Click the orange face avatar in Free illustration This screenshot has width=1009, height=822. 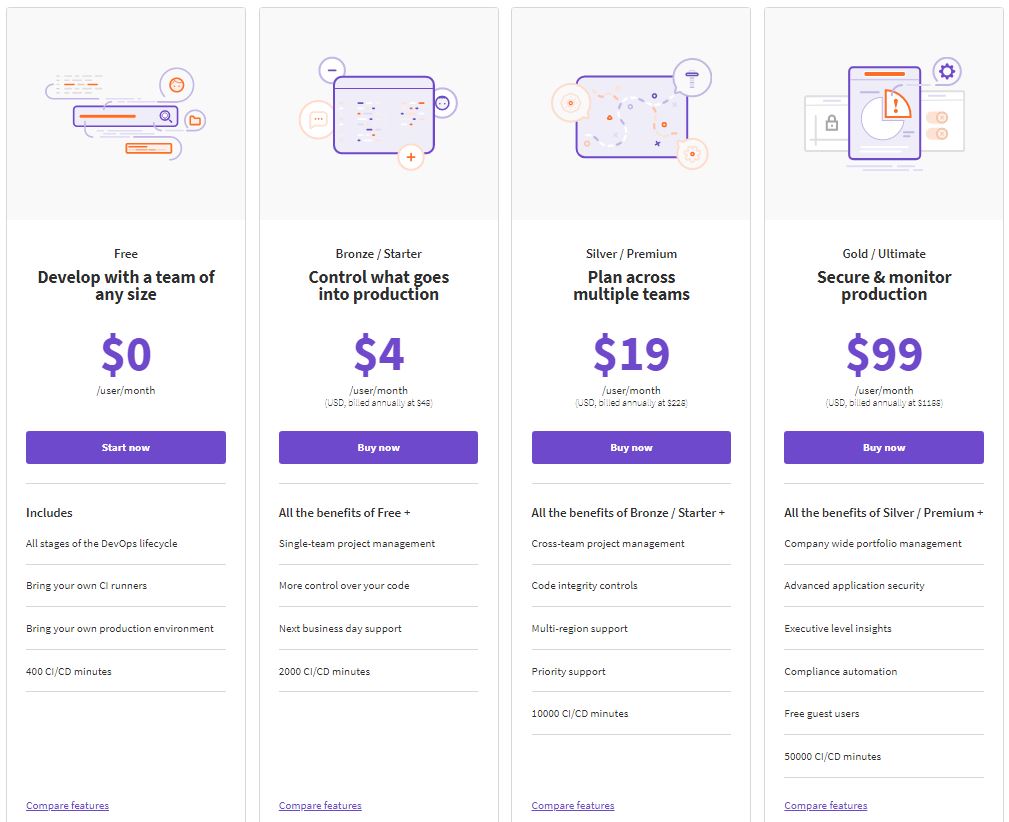pos(177,85)
